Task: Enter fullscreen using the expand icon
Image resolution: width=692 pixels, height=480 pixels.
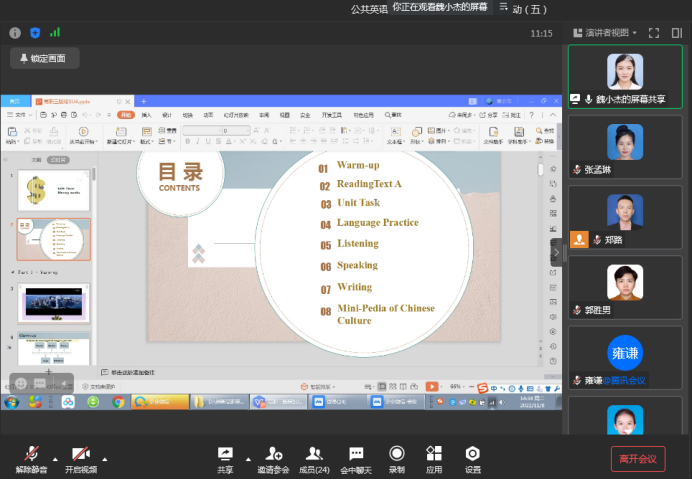Action: point(653,33)
